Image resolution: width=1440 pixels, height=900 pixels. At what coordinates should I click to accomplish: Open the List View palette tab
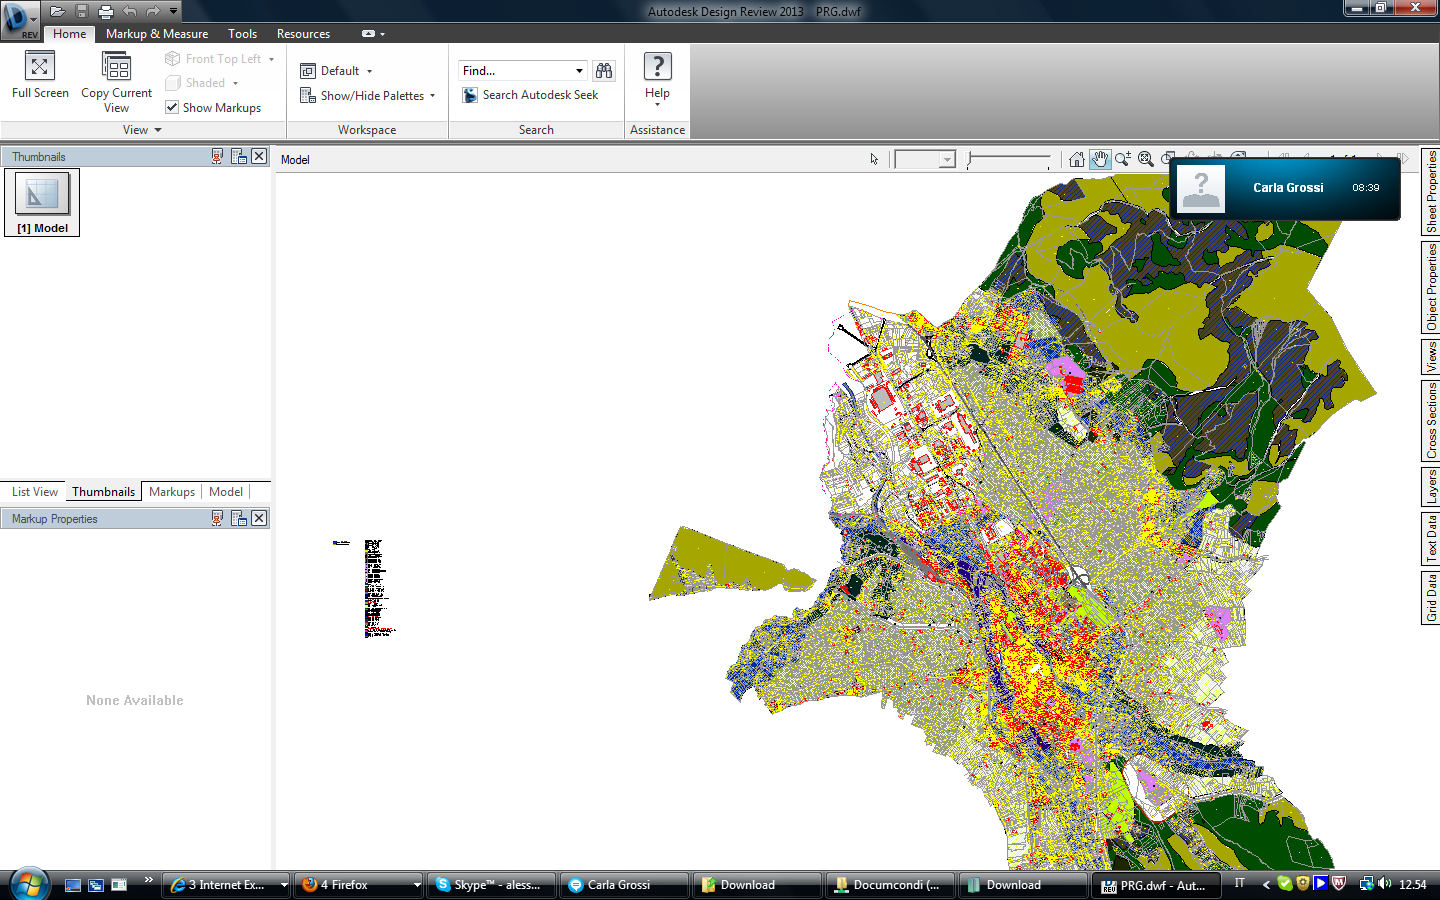point(35,492)
